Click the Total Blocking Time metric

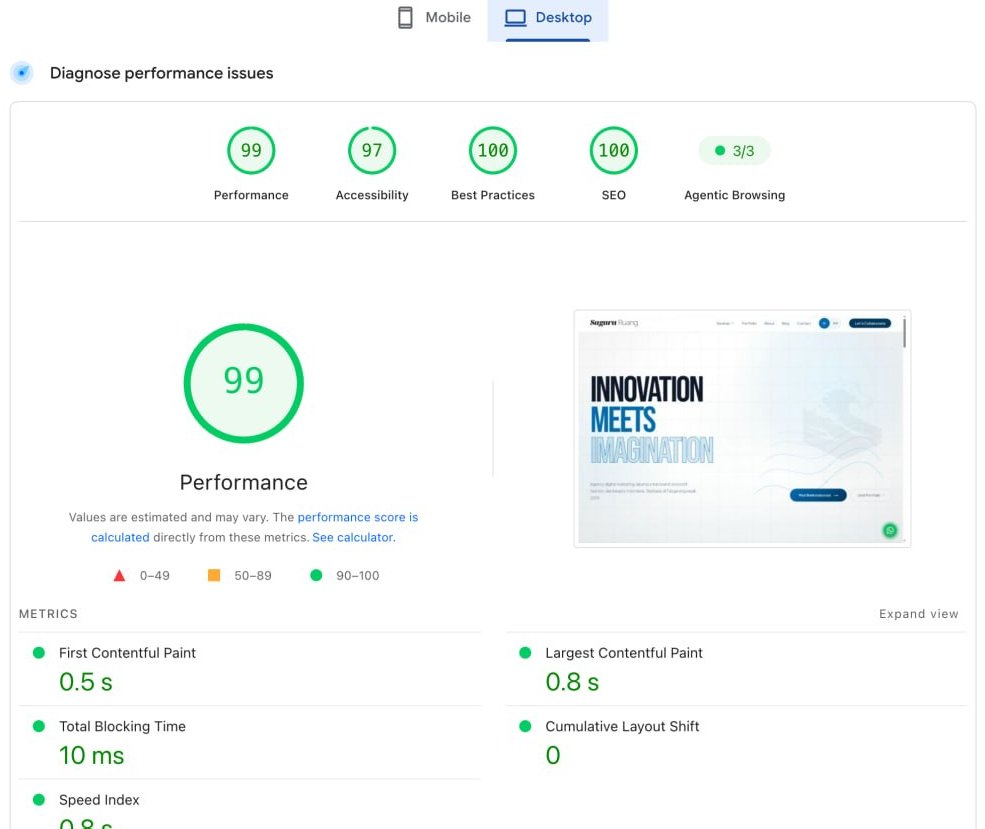[x=122, y=727]
